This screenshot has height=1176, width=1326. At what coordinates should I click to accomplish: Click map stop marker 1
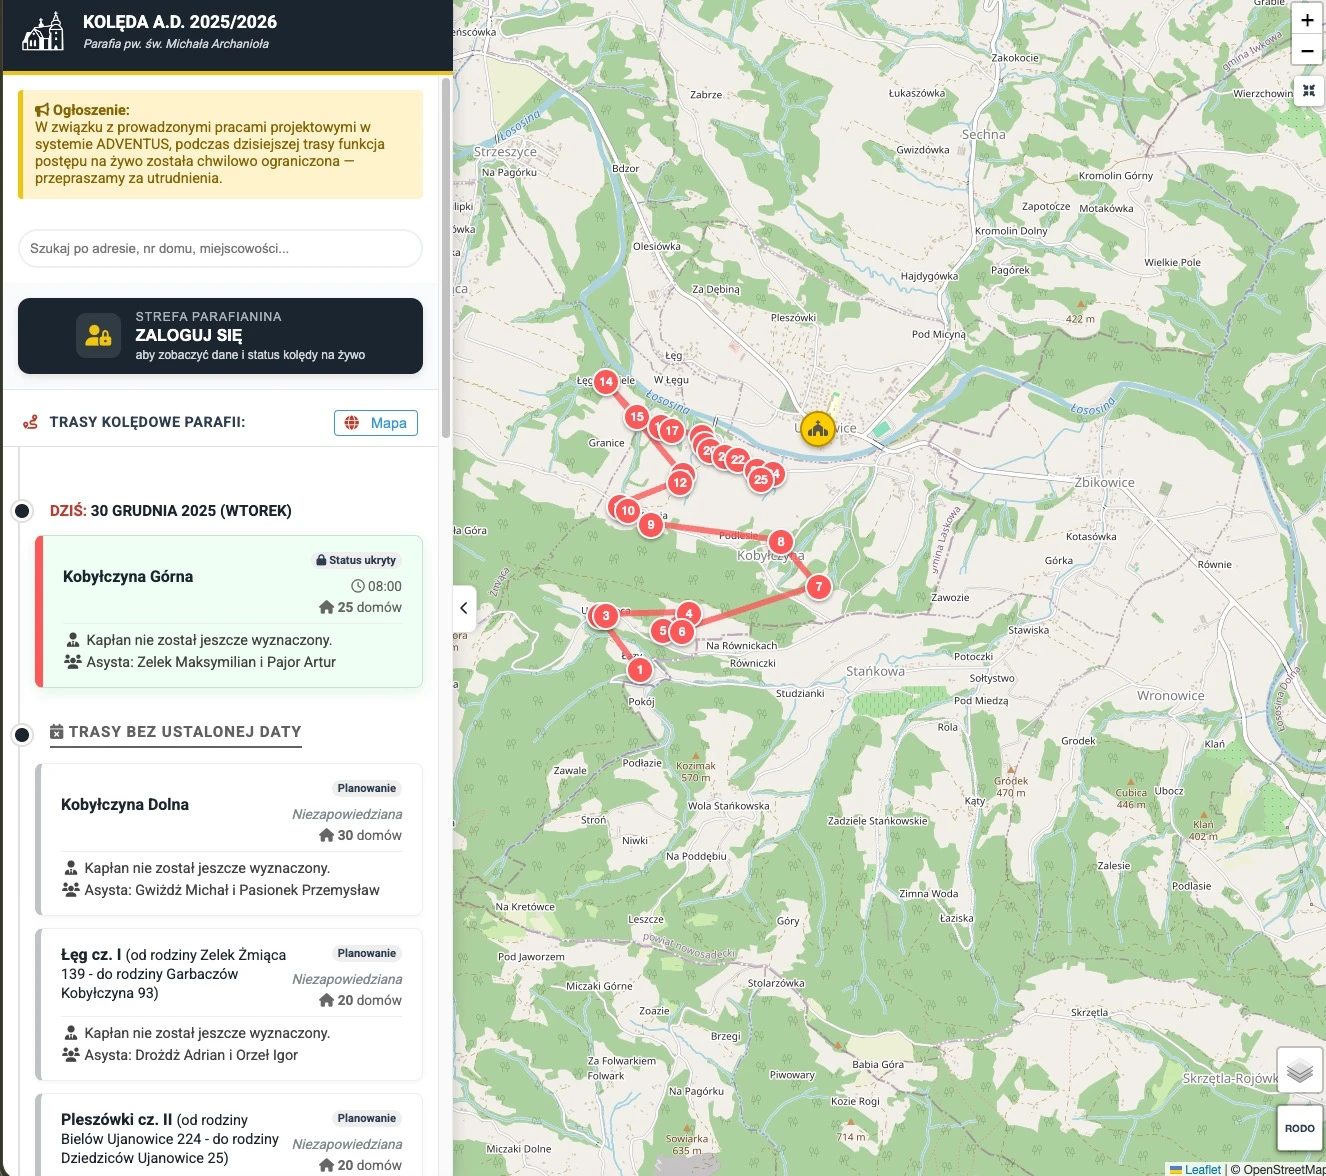point(640,670)
